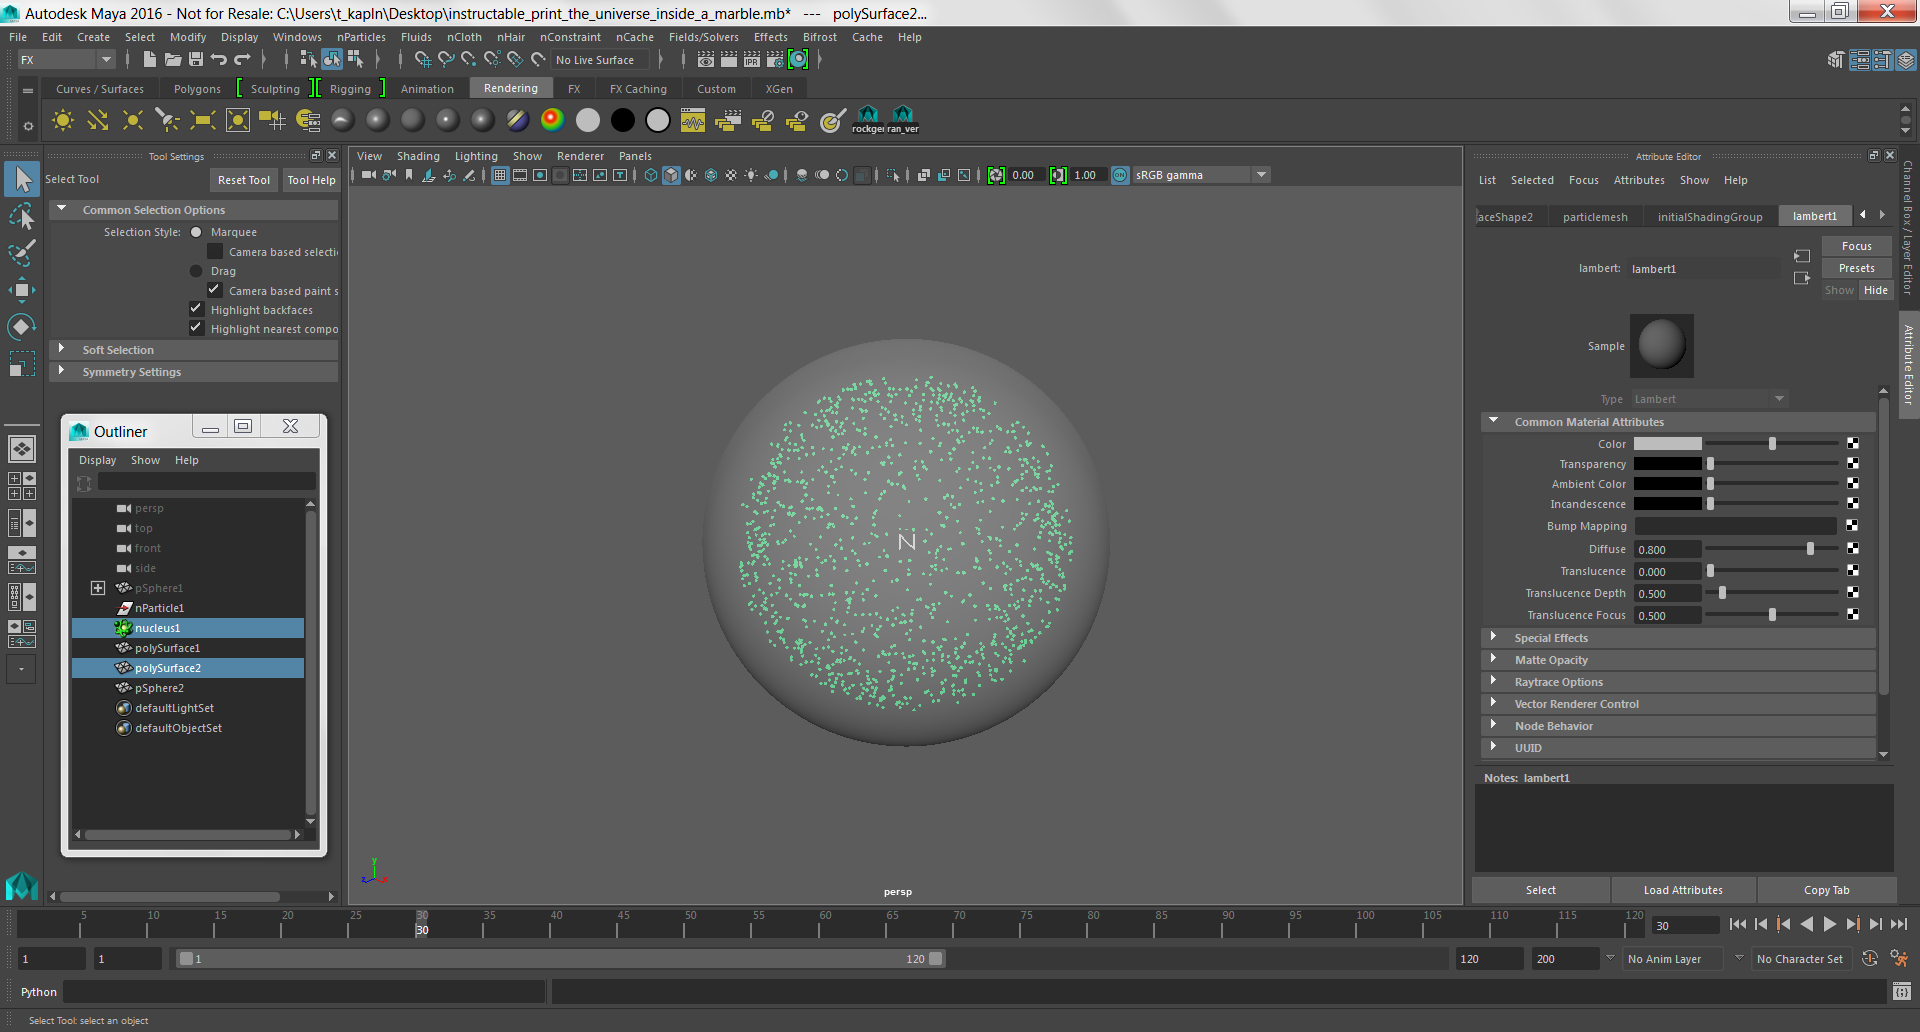Viewport: 1920px width, 1032px height.
Task: Select the Drag selection style radio button
Action: pyautogui.click(x=196, y=271)
